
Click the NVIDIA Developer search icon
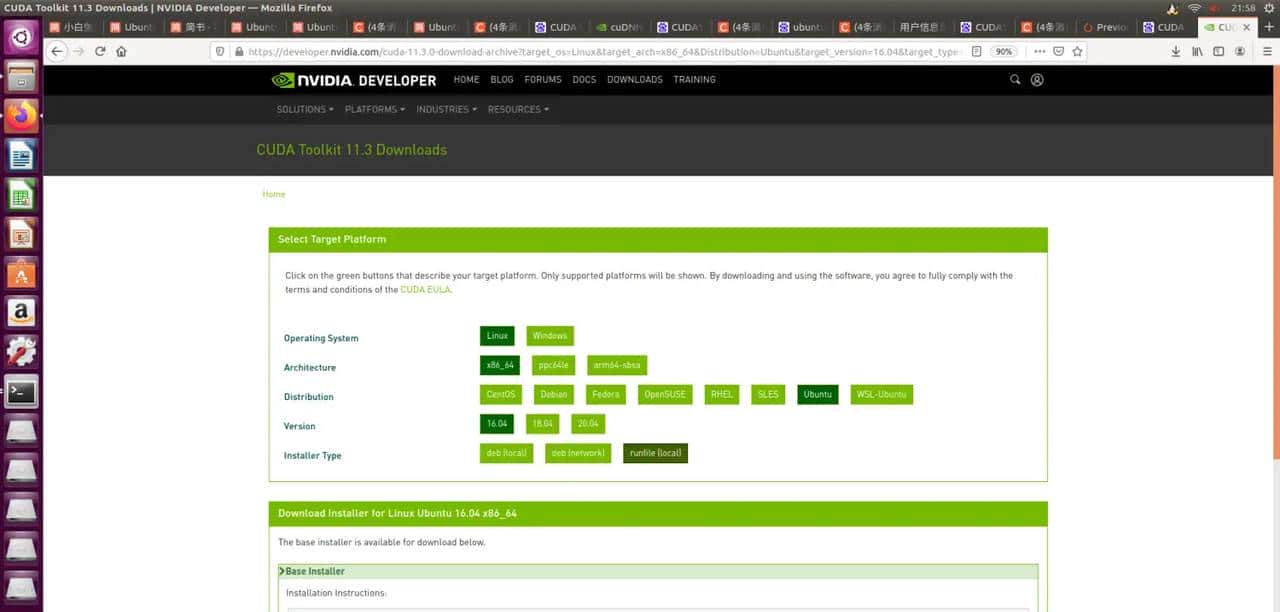coord(1014,79)
